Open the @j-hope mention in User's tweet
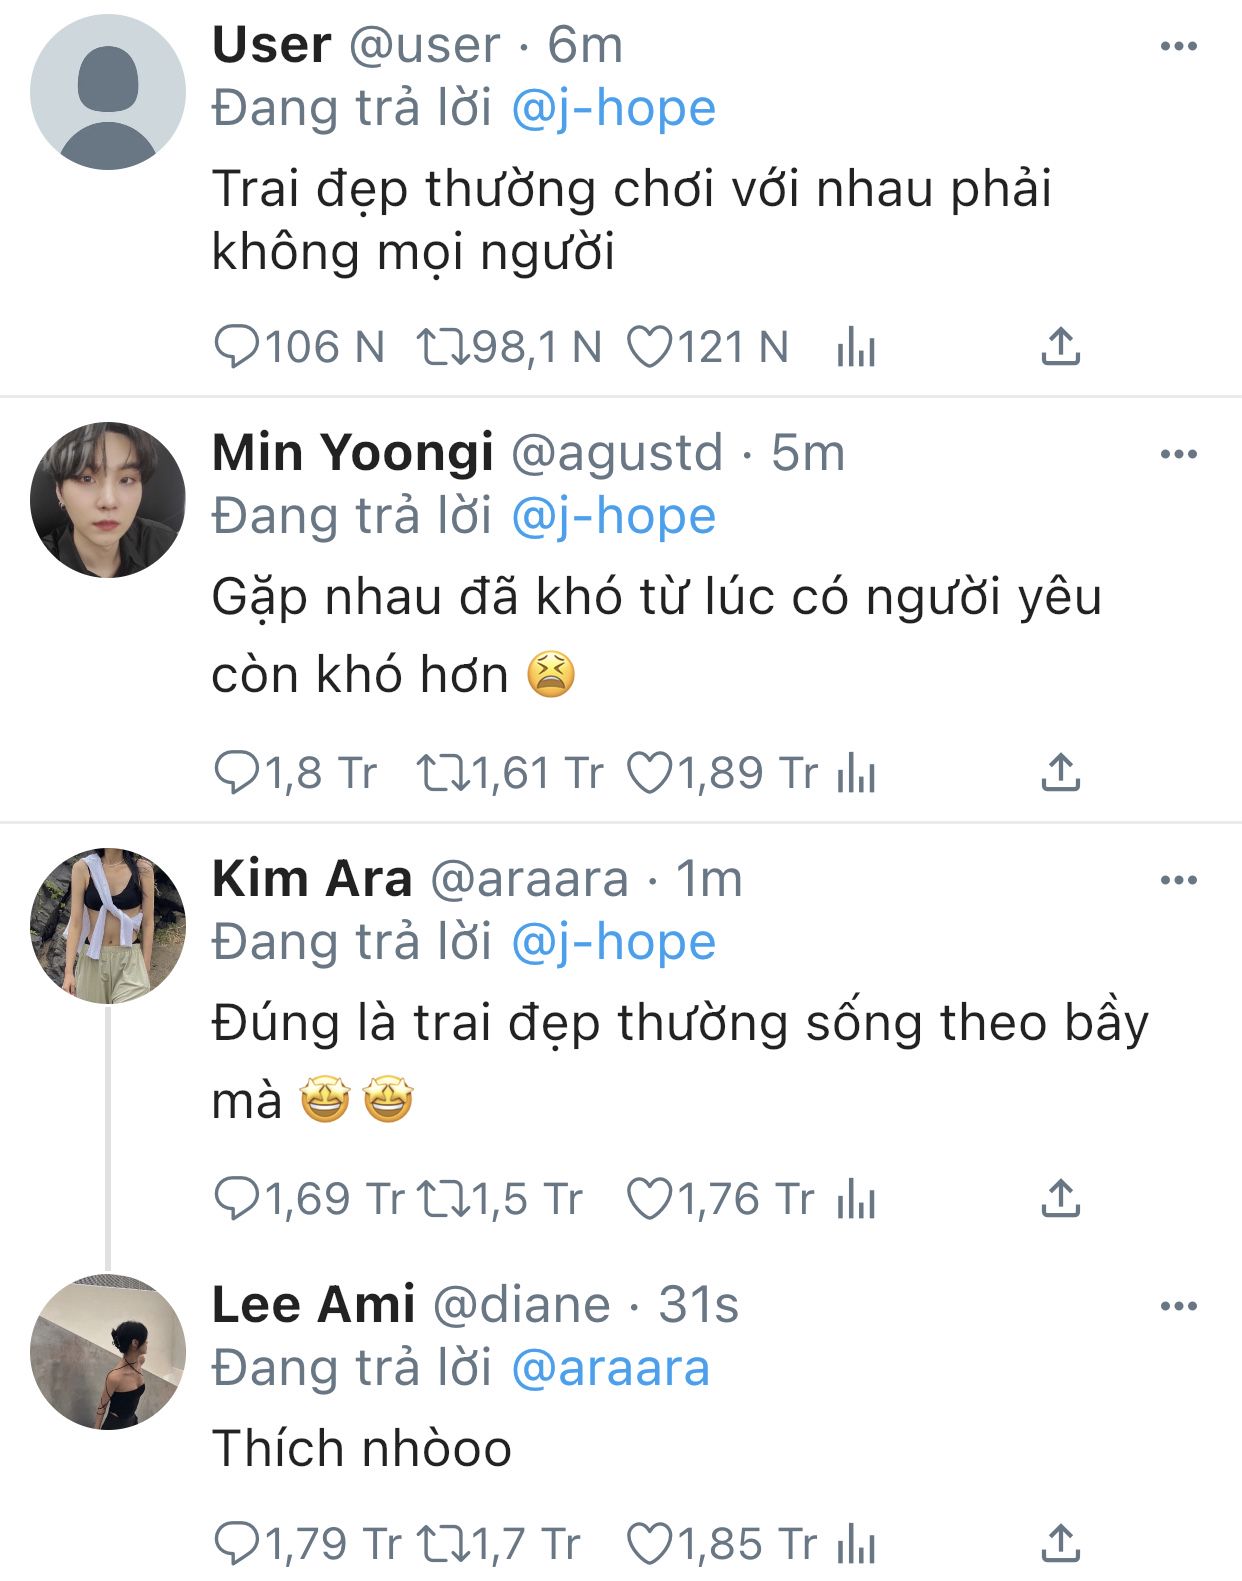 pos(613,108)
